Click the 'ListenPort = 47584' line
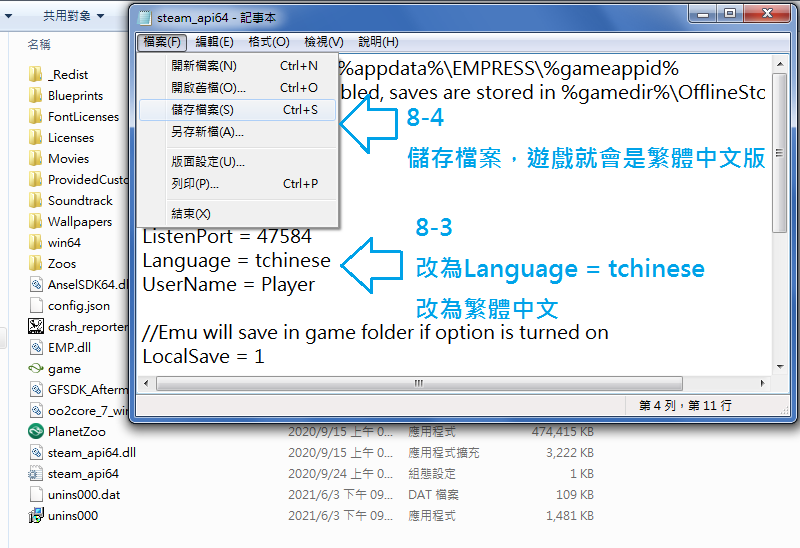Viewport: 800px width, 548px height. [x=227, y=236]
